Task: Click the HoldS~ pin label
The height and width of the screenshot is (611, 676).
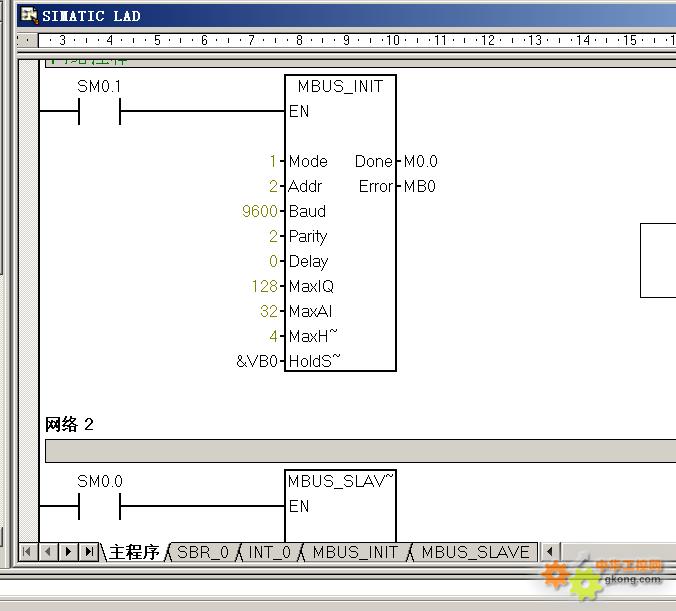Action: (x=314, y=360)
